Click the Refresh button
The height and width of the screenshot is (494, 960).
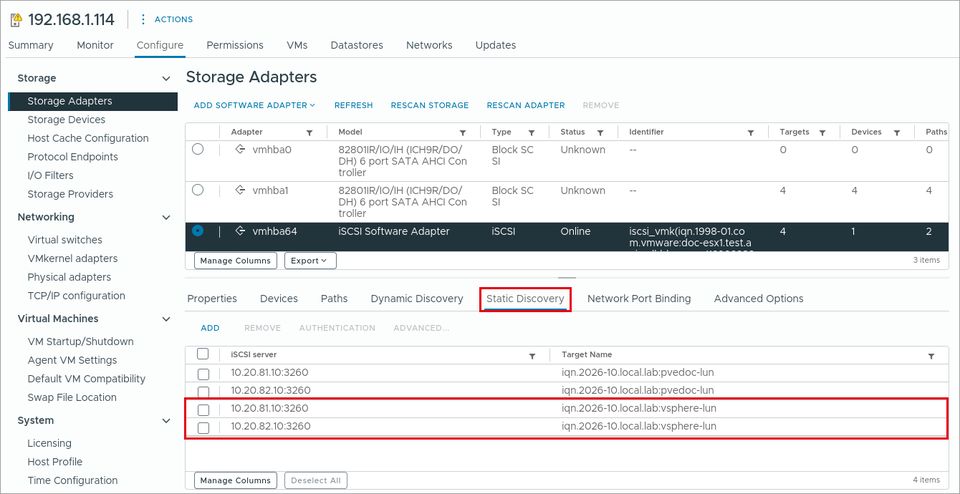coord(353,105)
